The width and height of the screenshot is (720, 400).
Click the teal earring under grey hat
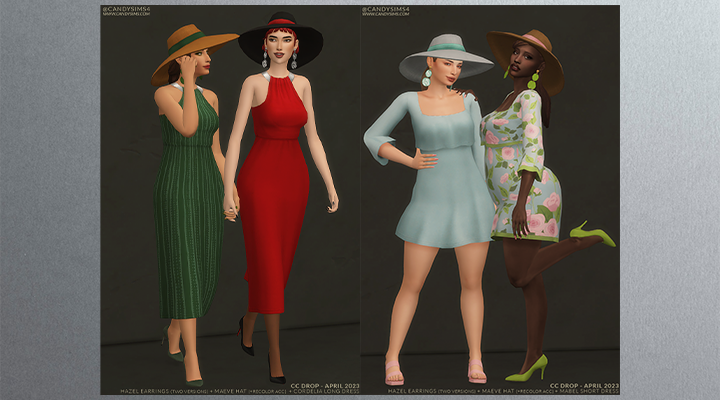[x=427, y=76]
